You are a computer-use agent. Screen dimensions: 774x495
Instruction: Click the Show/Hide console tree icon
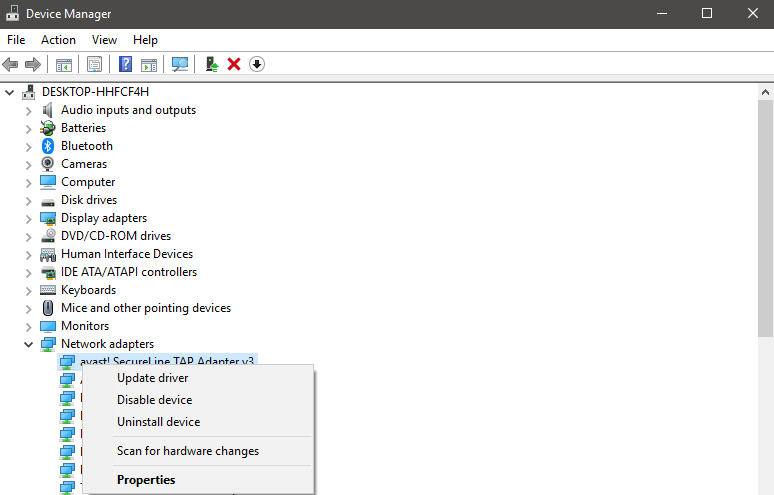click(64, 64)
